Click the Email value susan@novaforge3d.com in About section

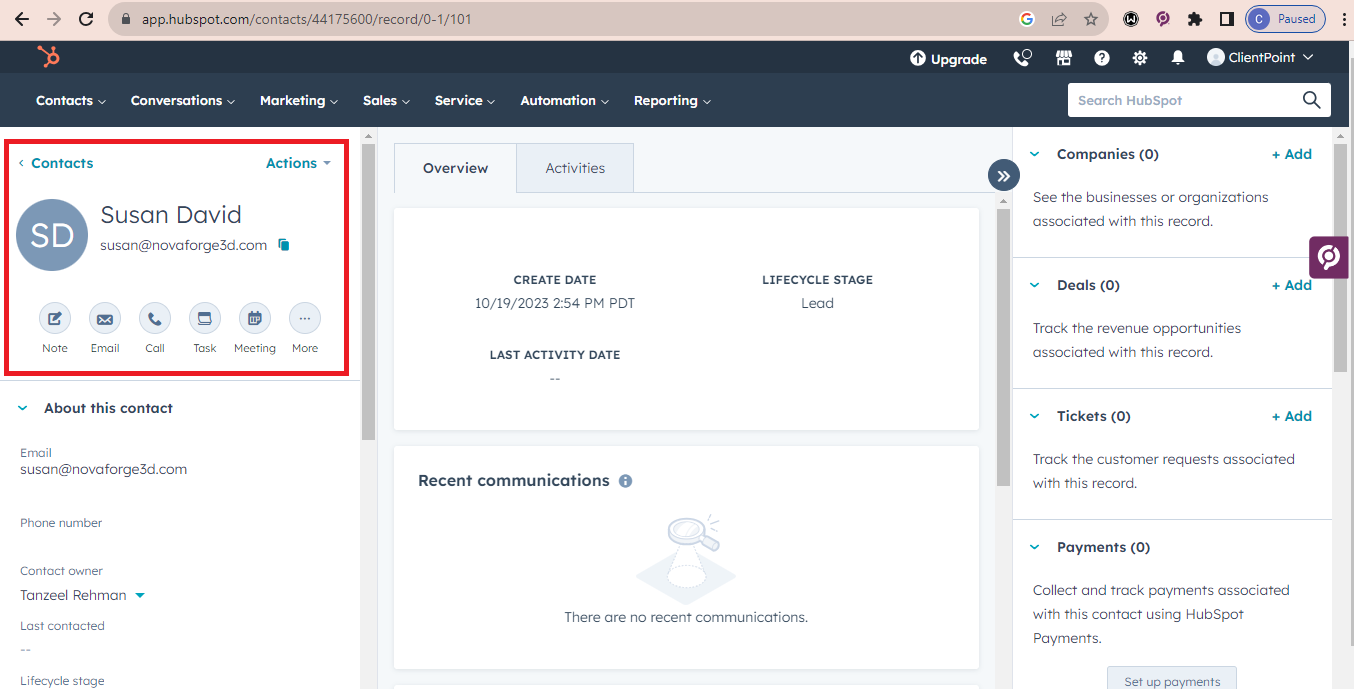point(104,469)
